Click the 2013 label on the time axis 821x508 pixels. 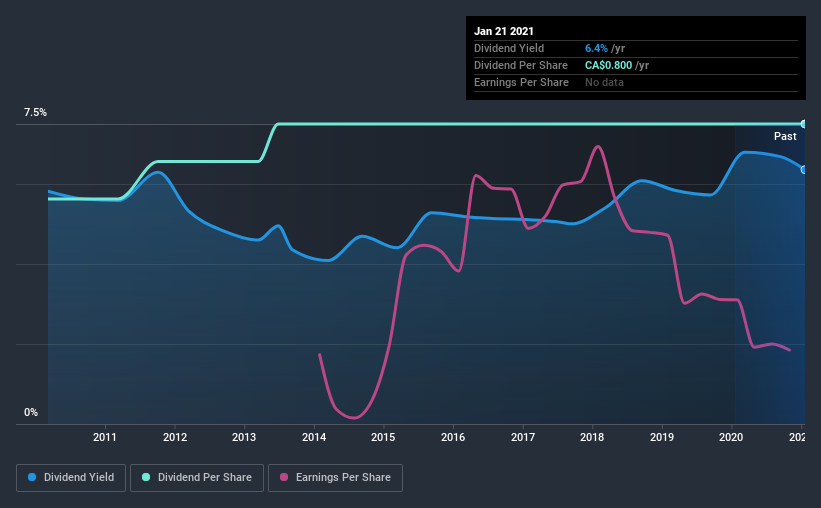244,437
